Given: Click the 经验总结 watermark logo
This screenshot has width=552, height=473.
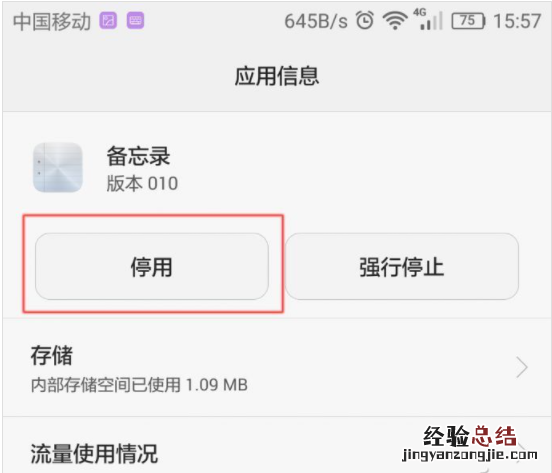Looking at the screenshot, I should (470, 436).
